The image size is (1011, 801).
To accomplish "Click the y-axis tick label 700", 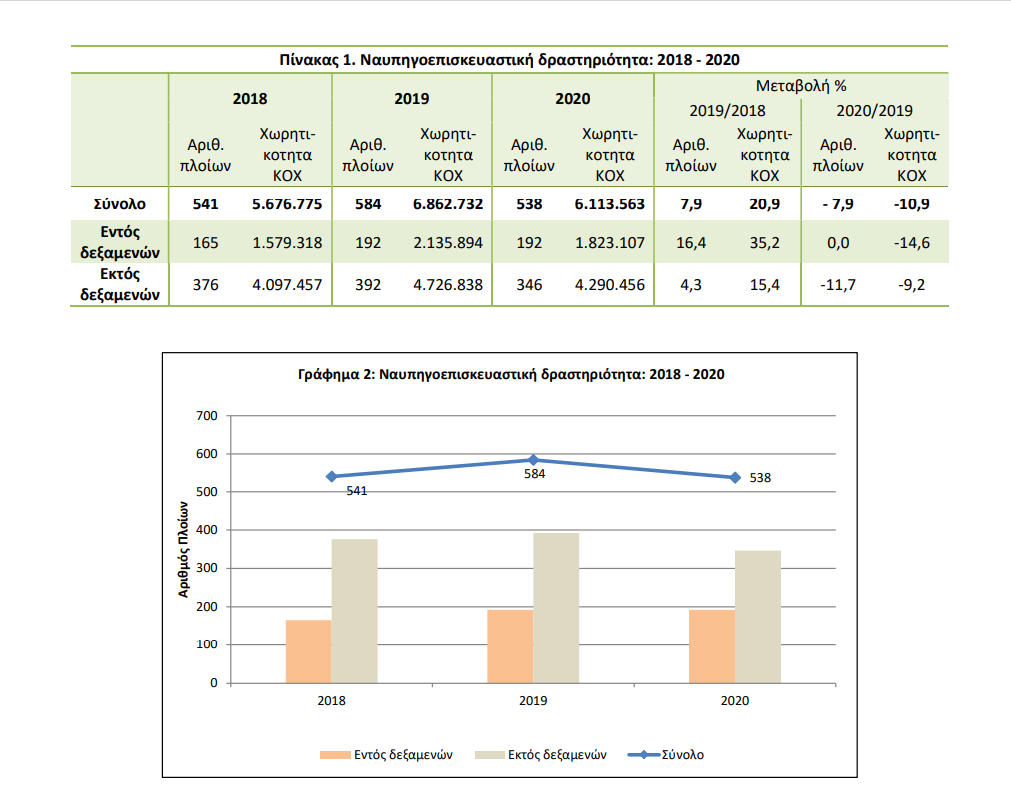I will coord(206,416).
